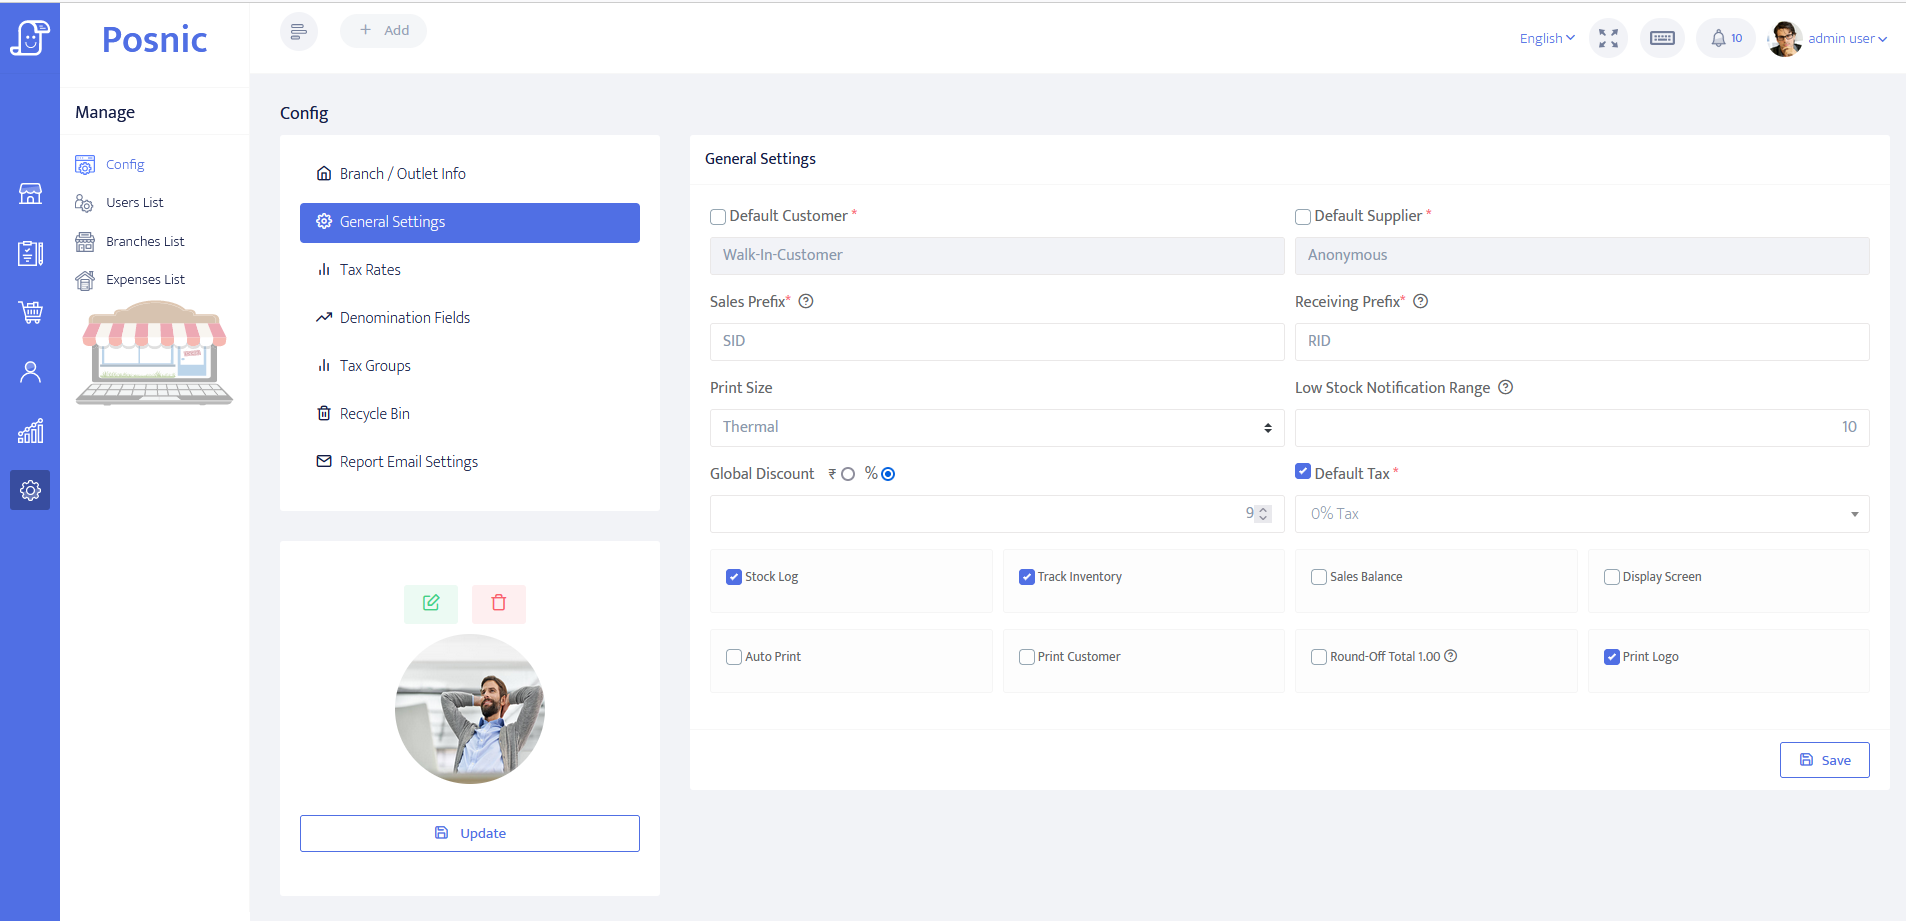The height and width of the screenshot is (921, 1906).
Task: Open the Print Size dropdown
Action: tap(996, 427)
